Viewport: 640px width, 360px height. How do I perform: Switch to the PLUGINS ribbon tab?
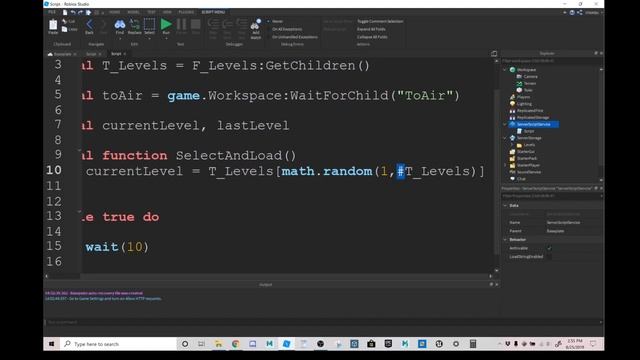point(186,12)
